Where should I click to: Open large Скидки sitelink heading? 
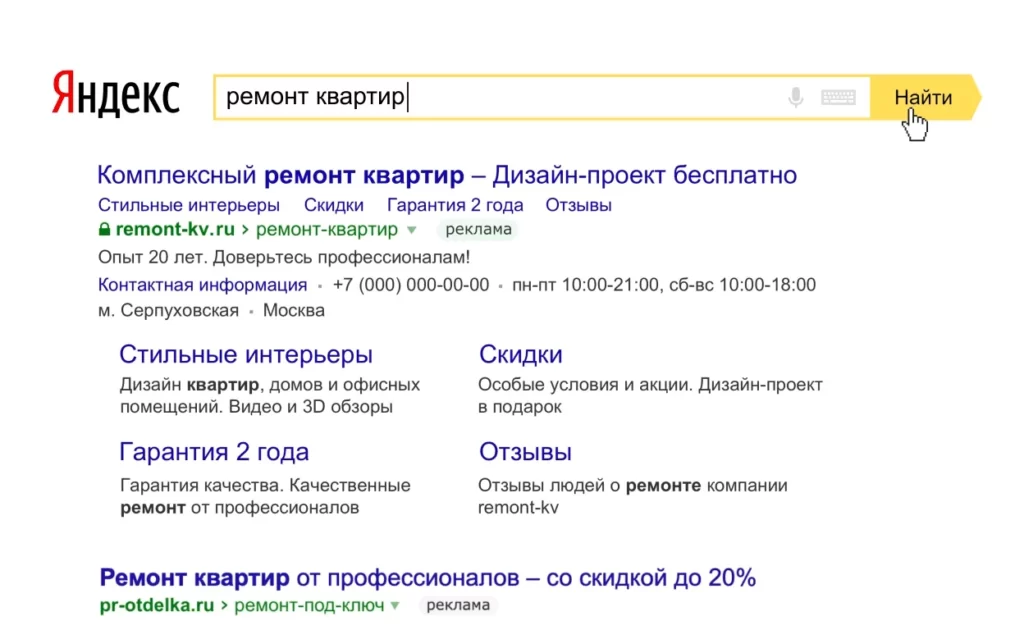coord(520,354)
